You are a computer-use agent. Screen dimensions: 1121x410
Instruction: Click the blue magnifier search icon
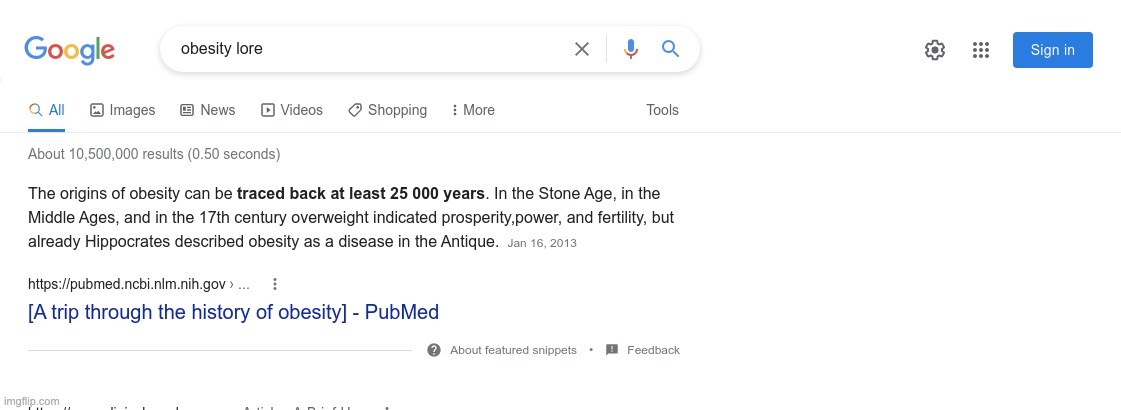tap(670, 49)
